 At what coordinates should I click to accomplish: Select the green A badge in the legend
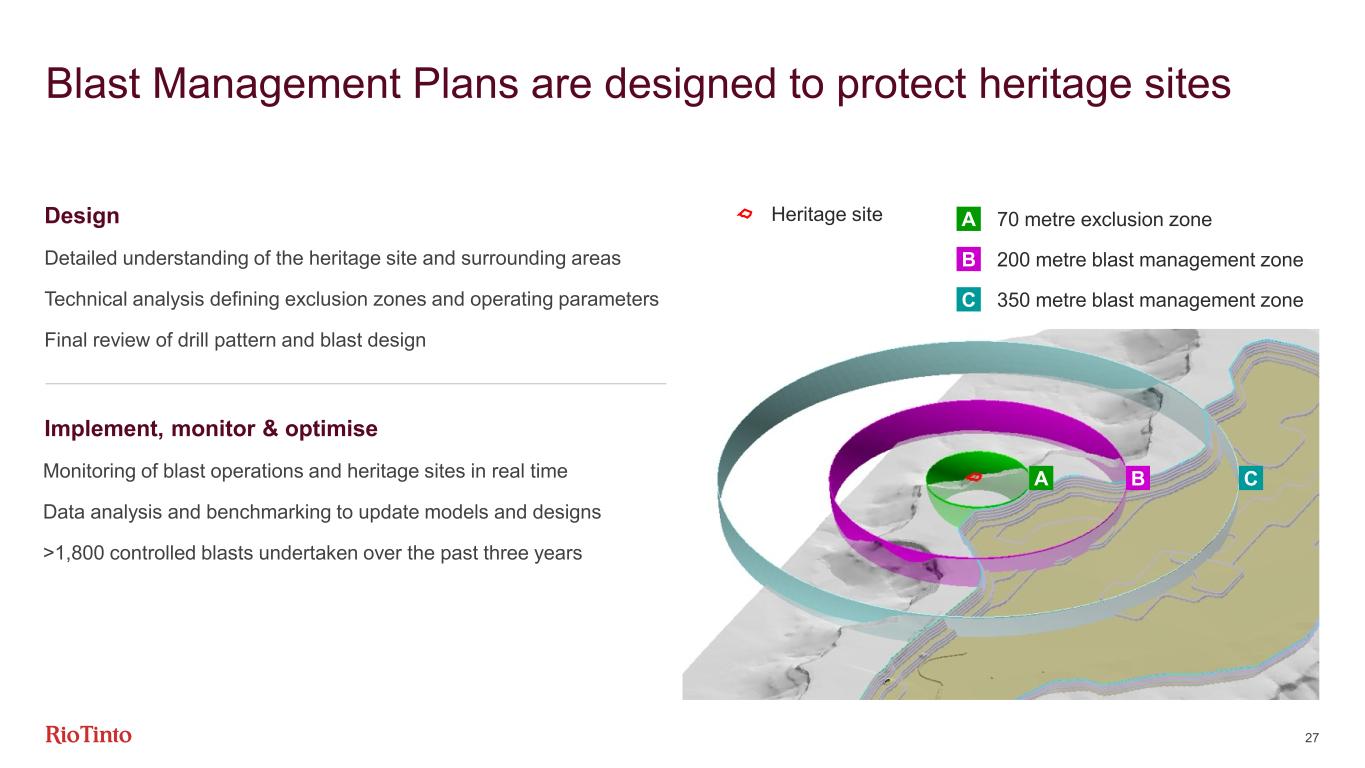(x=968, y=219)
